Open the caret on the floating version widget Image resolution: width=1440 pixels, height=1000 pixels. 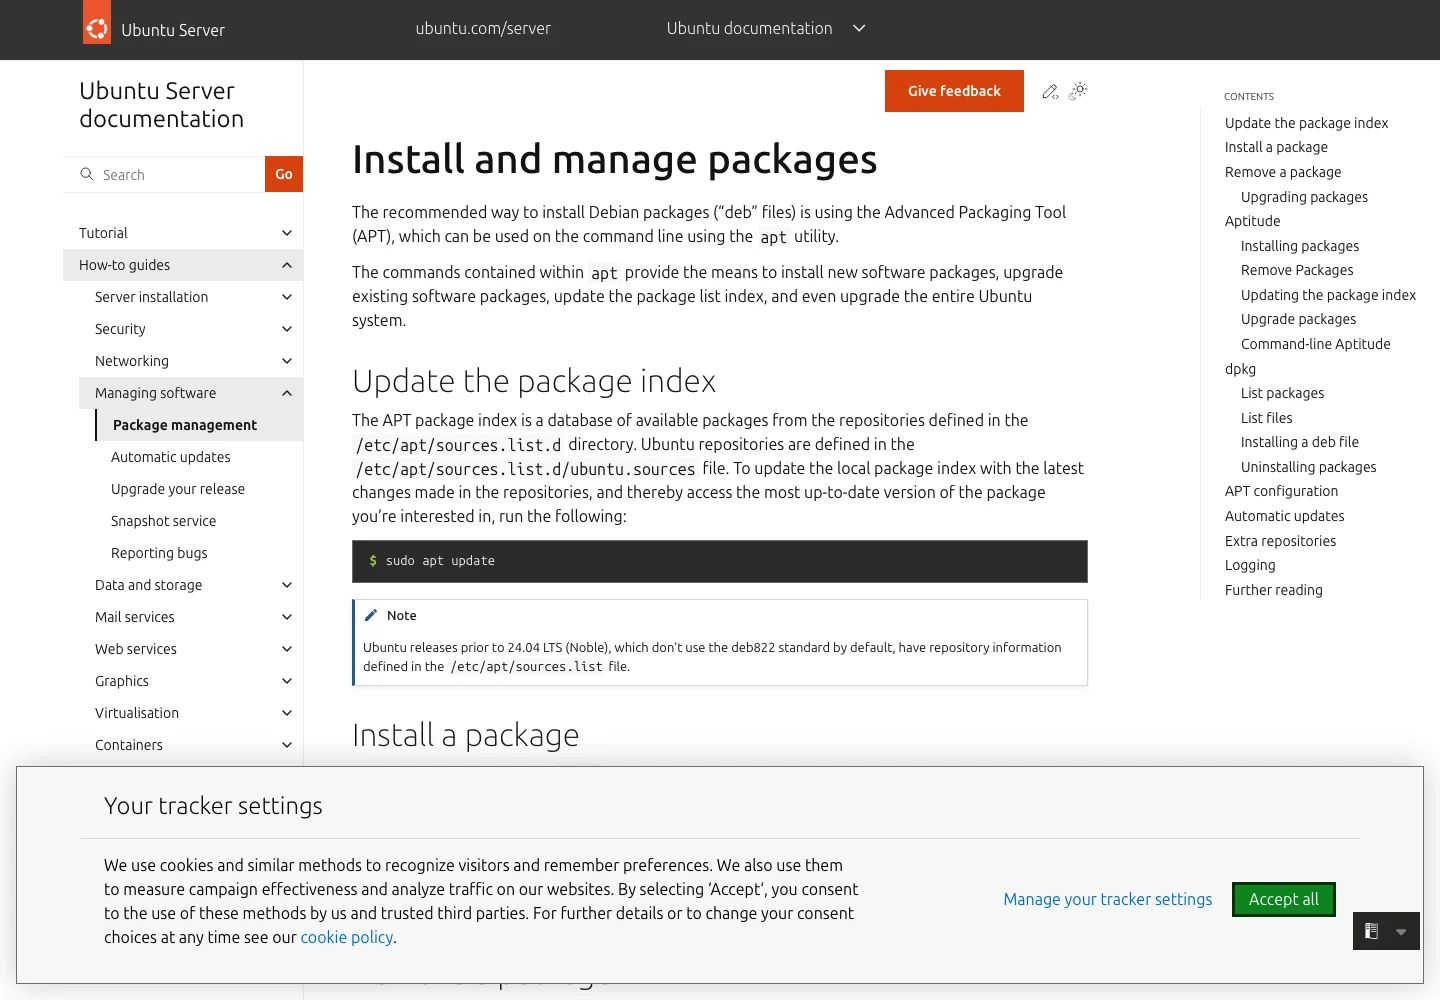(1401, 932)
